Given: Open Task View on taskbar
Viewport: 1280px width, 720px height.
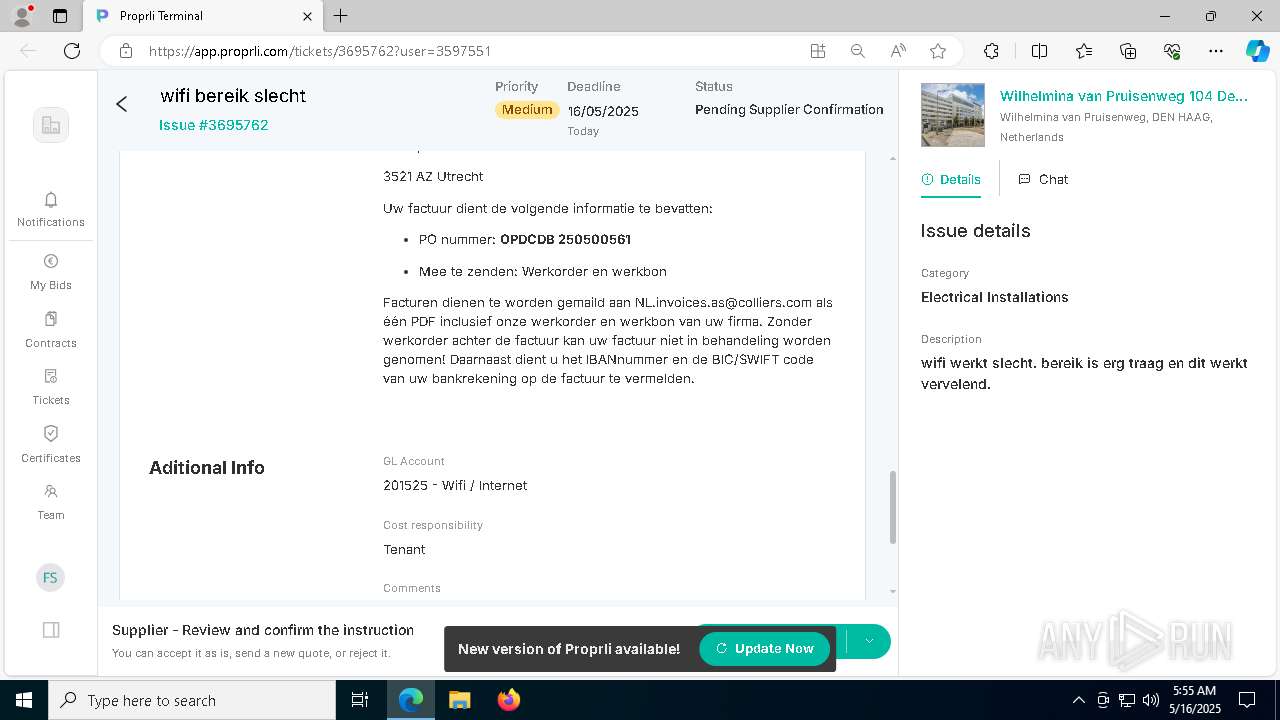Looking at the screenshot, I should point(360,700).
